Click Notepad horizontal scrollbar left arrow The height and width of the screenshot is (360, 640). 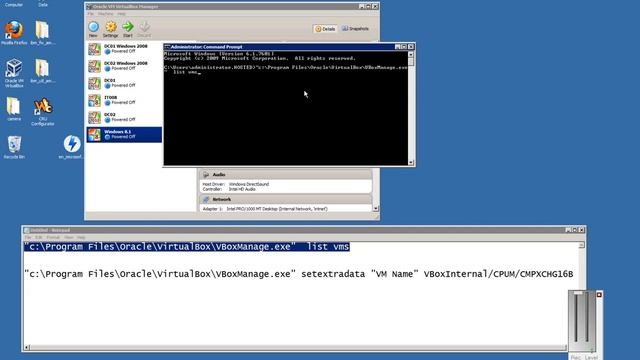click(x=27, y=348)
